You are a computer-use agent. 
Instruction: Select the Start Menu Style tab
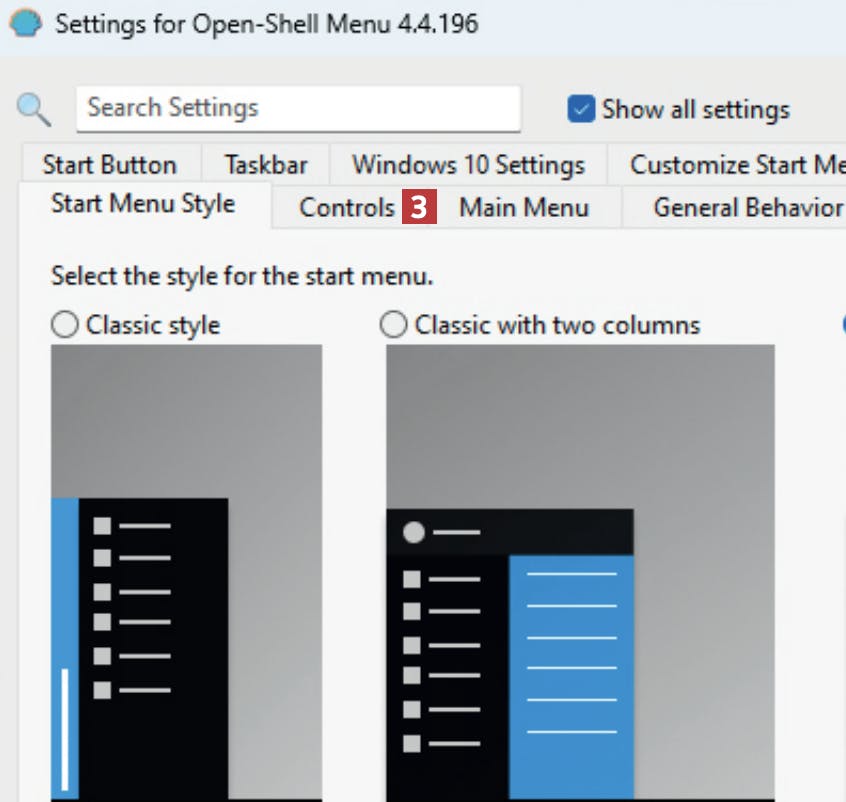click(143, 204)
